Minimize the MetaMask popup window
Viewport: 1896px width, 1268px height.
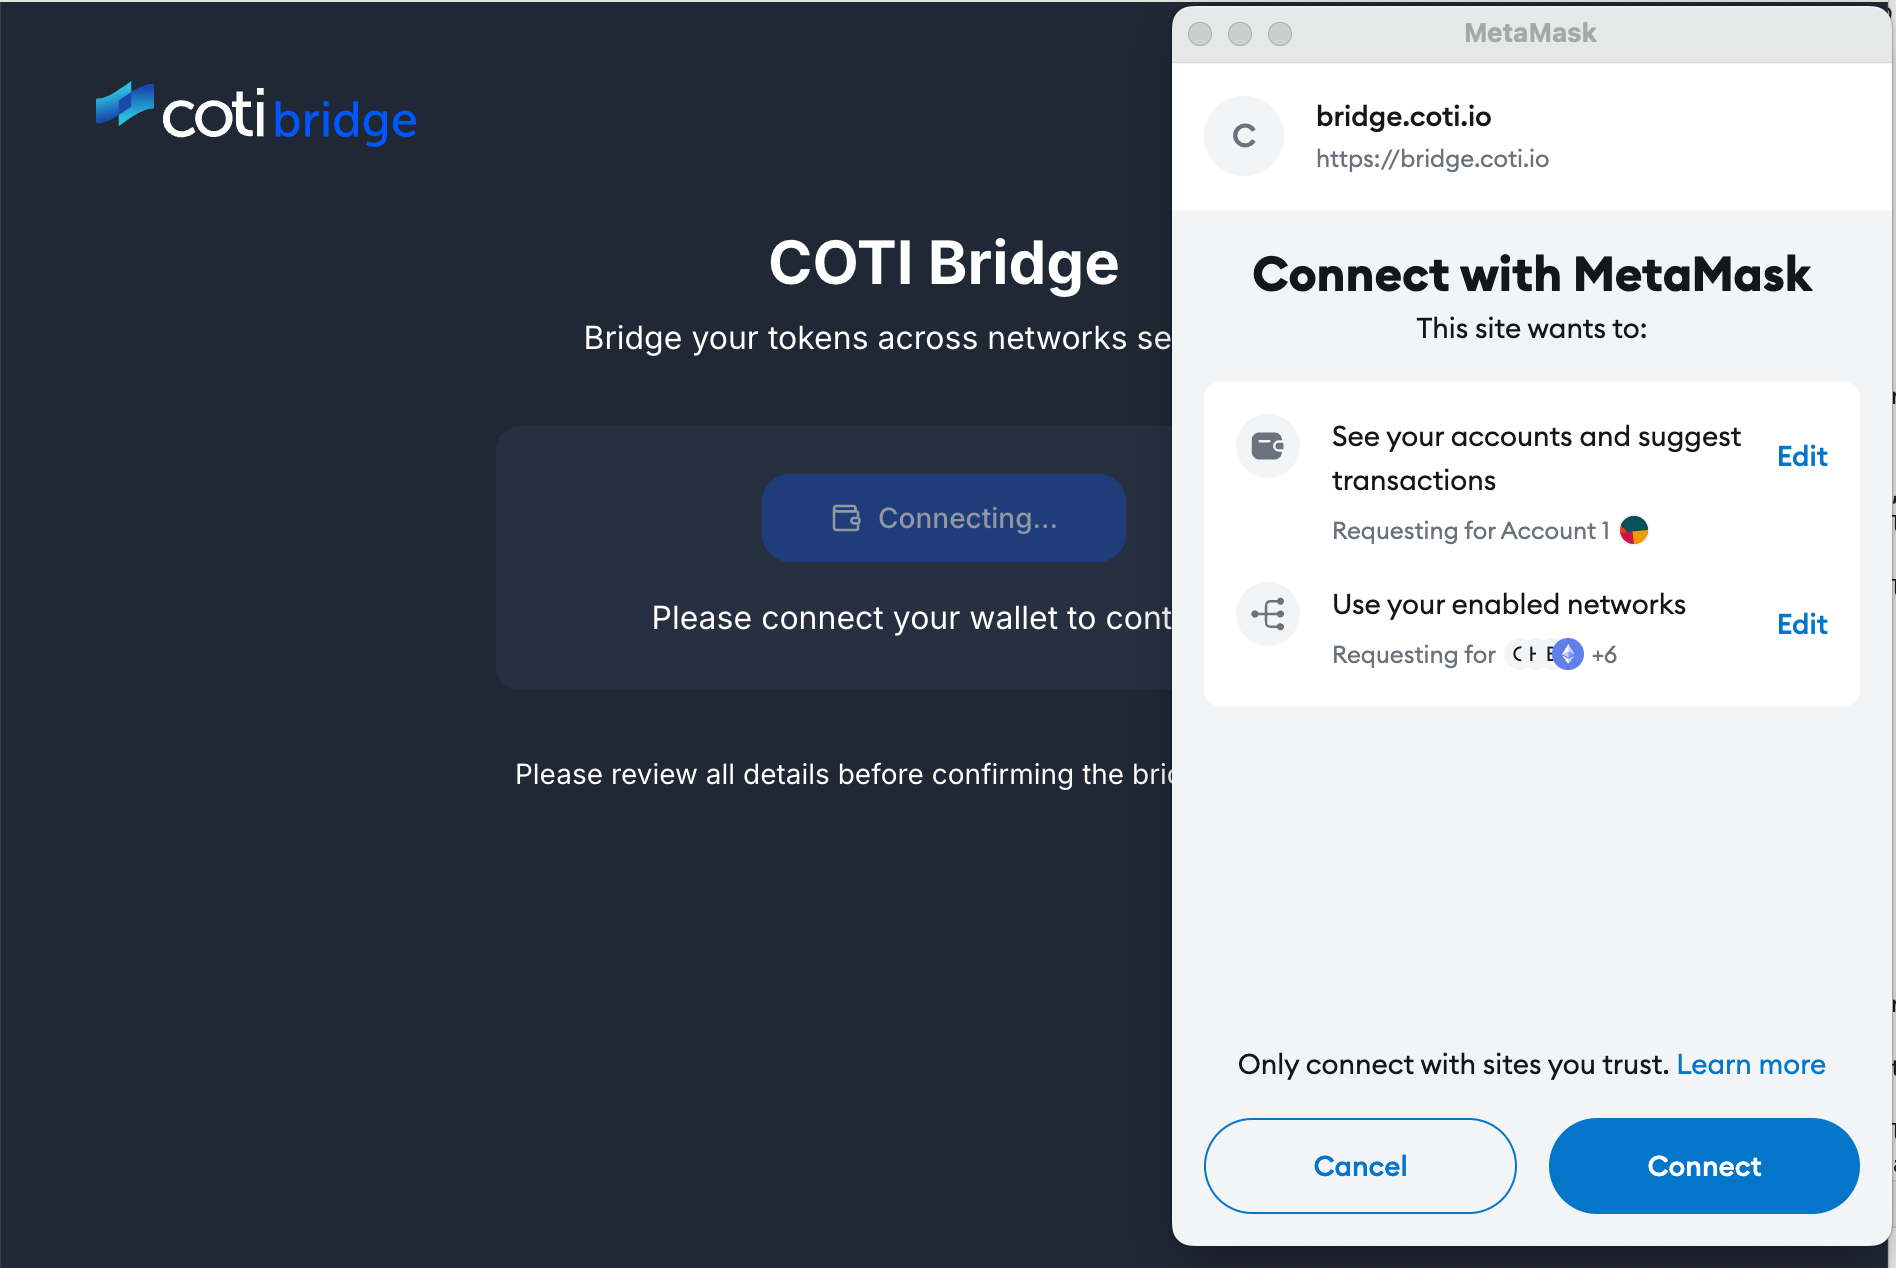[1240, 34]
